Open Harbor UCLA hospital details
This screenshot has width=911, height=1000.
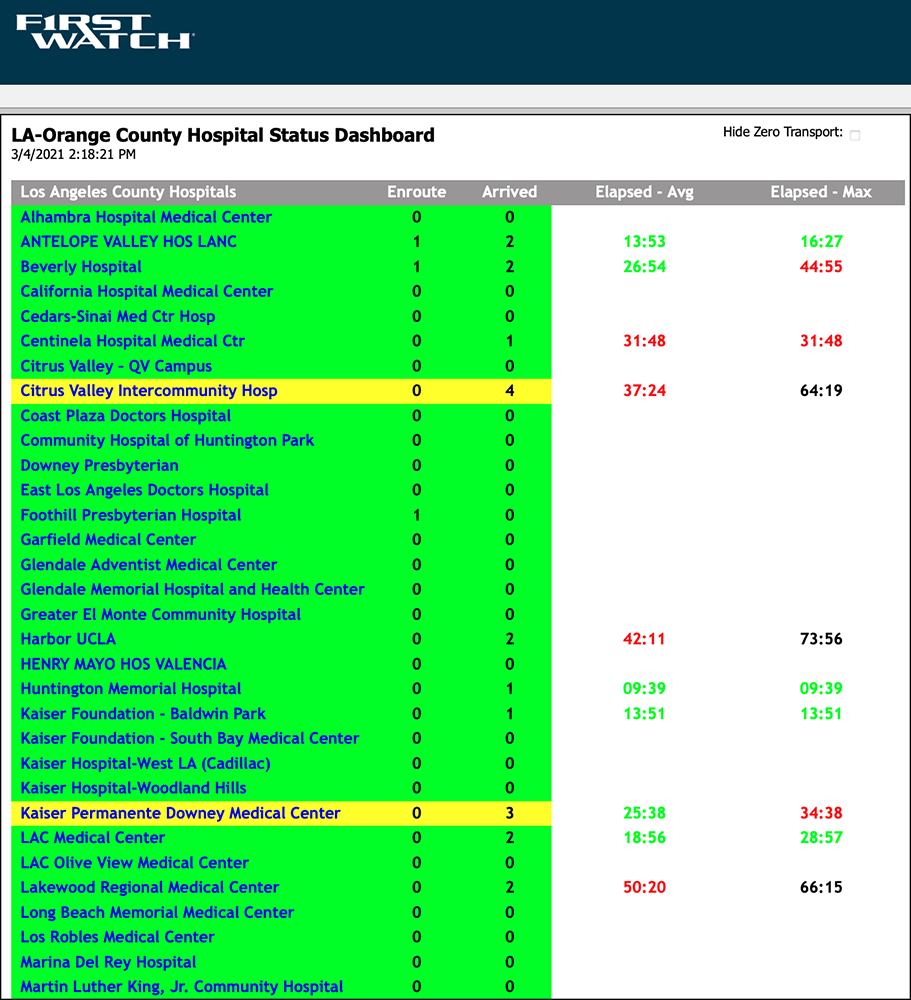coord(68,639)
